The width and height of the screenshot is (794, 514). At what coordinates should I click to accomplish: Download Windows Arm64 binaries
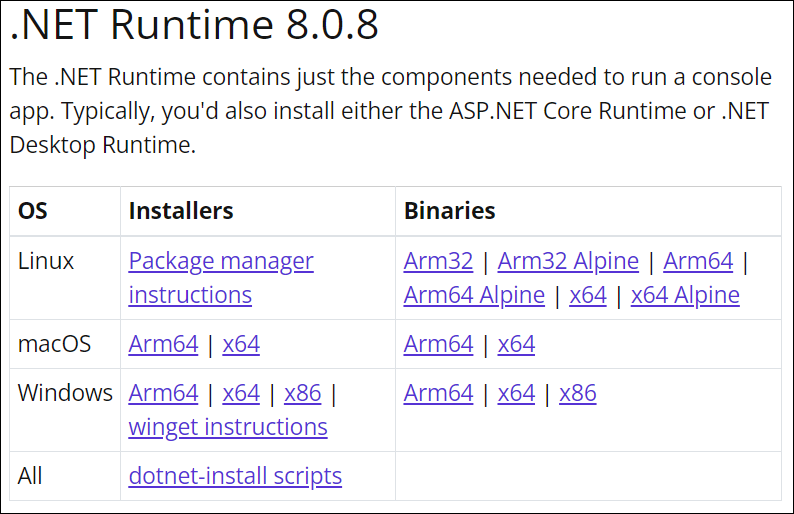click(x=438, y=394)
